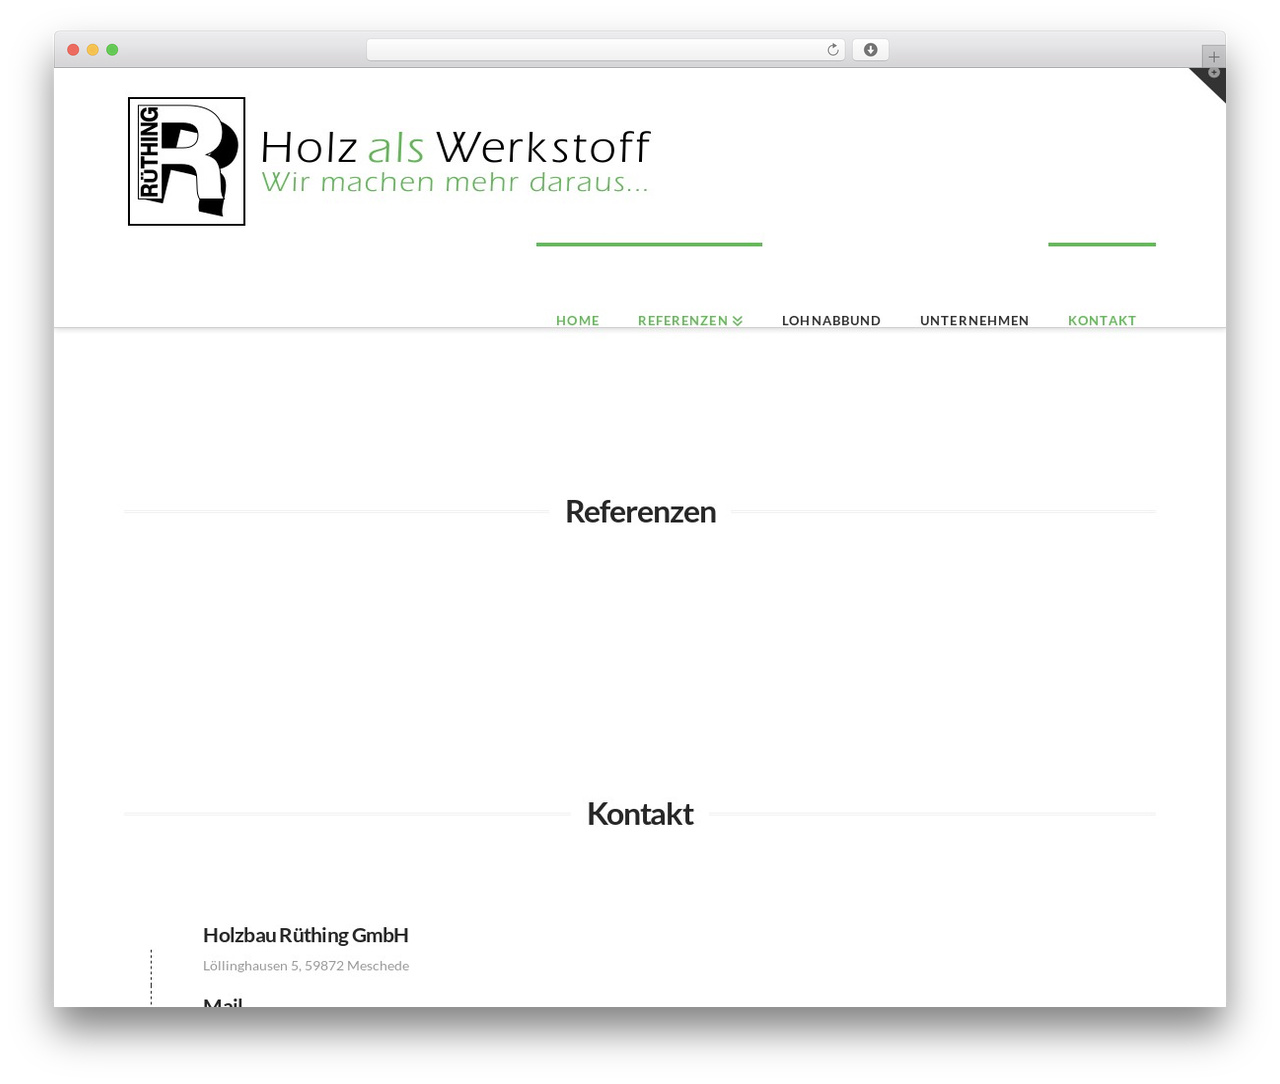The height and width of the screenshot is (1084, 1280).
Task: Click the Referenzen section heading
Action: pyautogui.click(x=640, y=511)
